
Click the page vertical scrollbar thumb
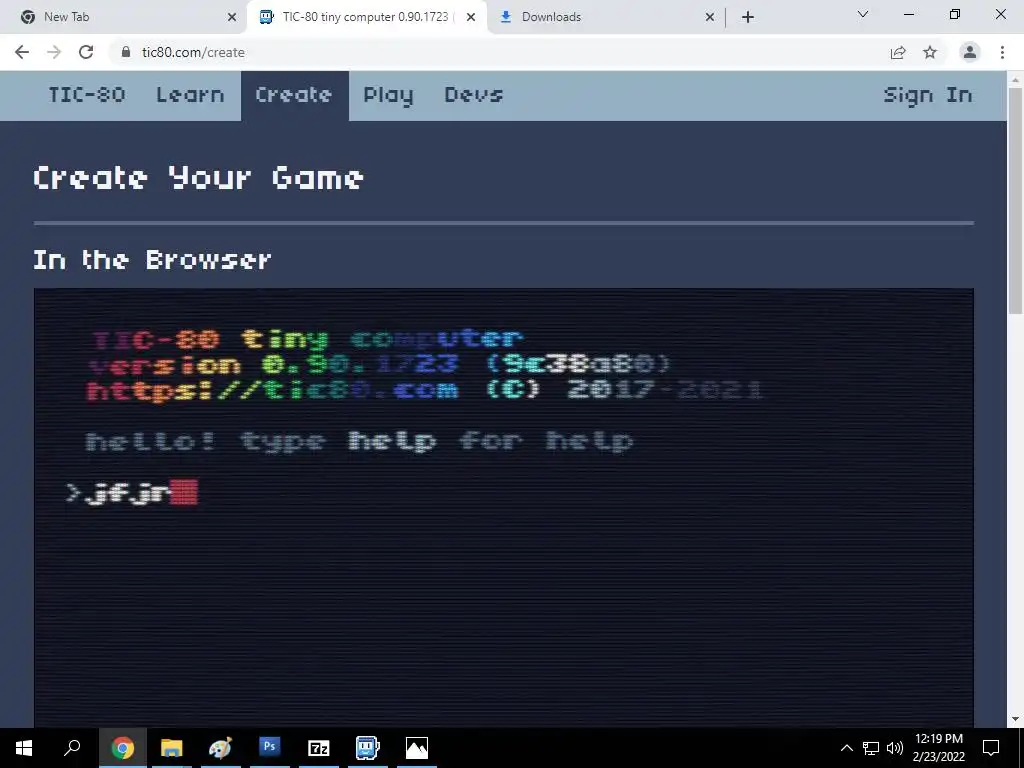pos(1016,200)
